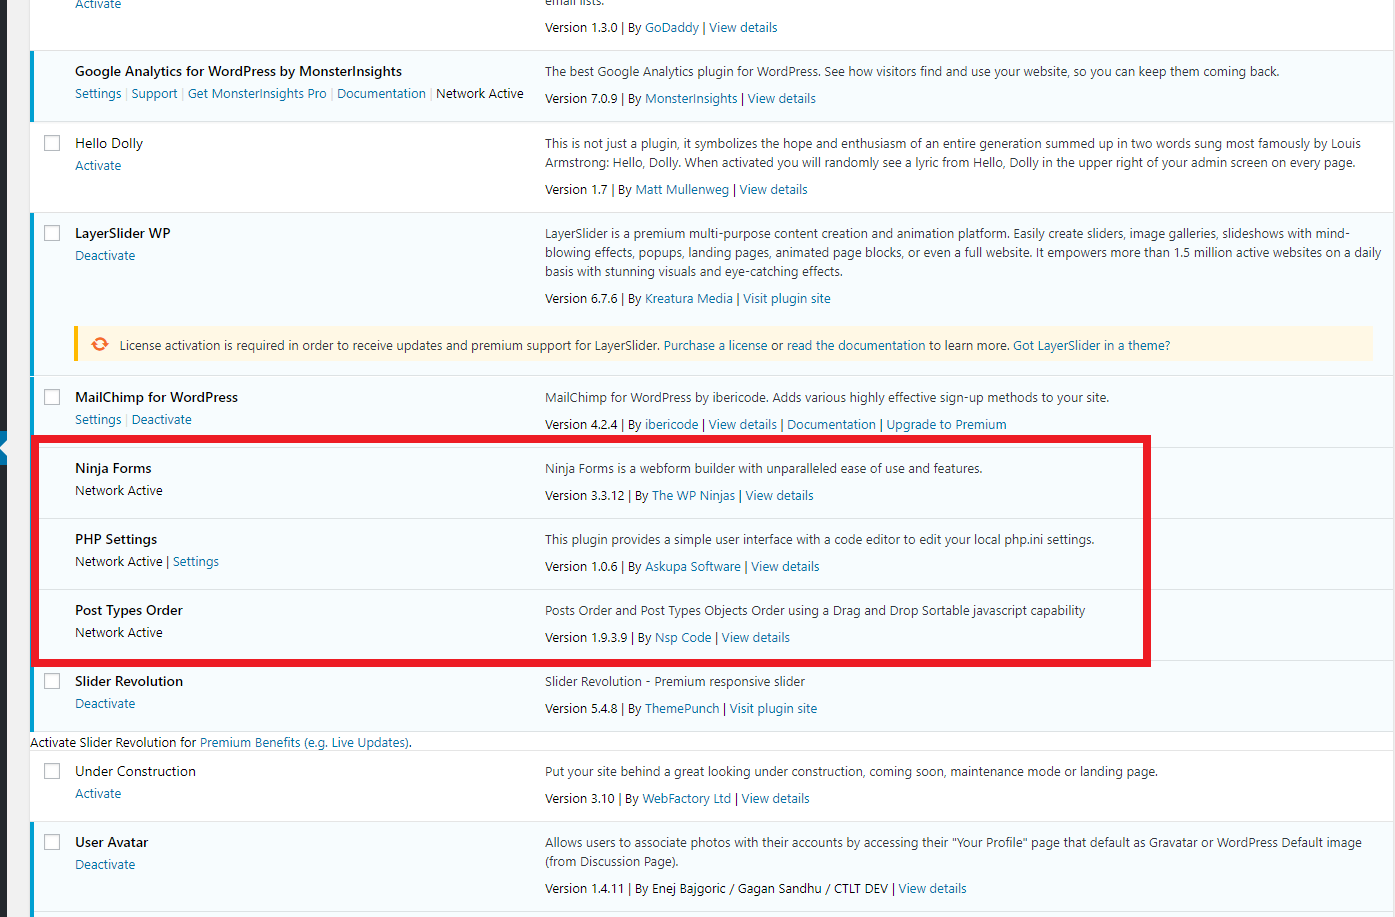
Task: Click Network Active label under Post Types Order
Action: pyautogui.click(x=119, y=632)
